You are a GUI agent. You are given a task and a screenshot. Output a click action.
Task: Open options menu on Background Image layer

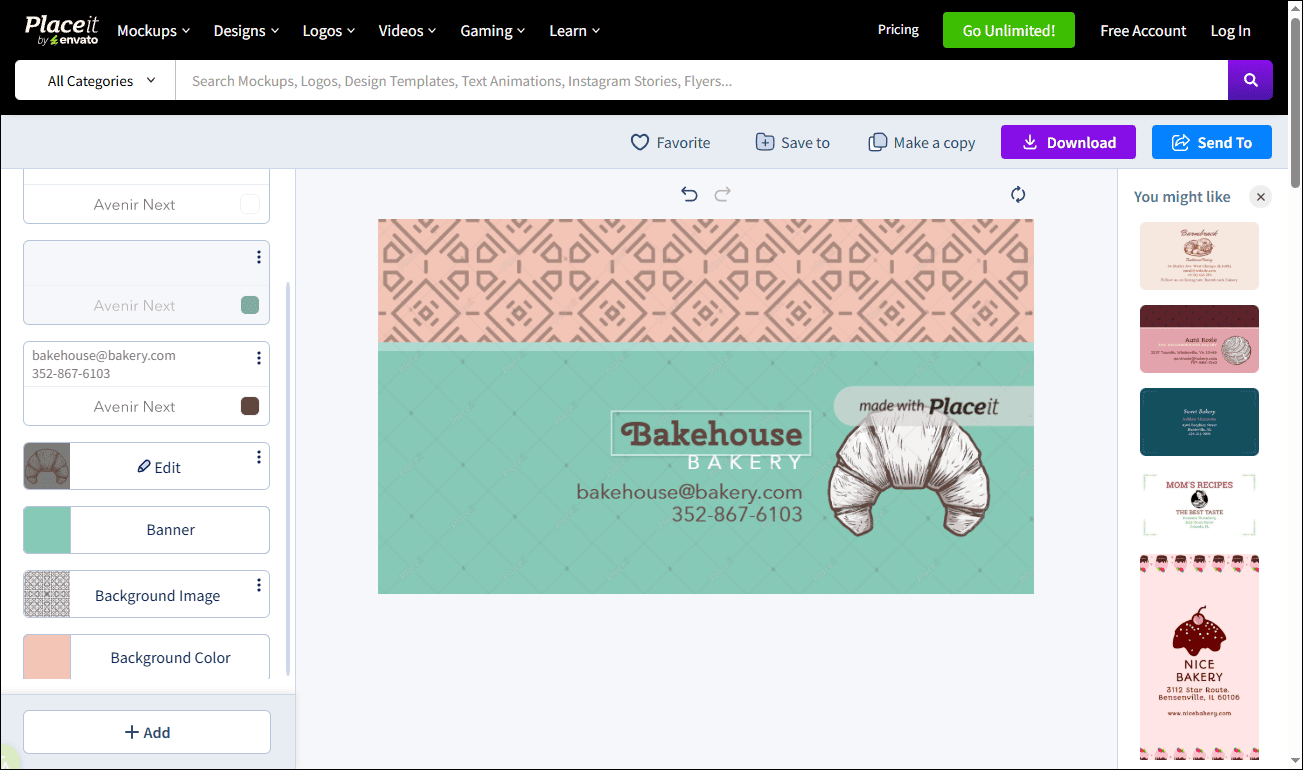pos(259,584)
